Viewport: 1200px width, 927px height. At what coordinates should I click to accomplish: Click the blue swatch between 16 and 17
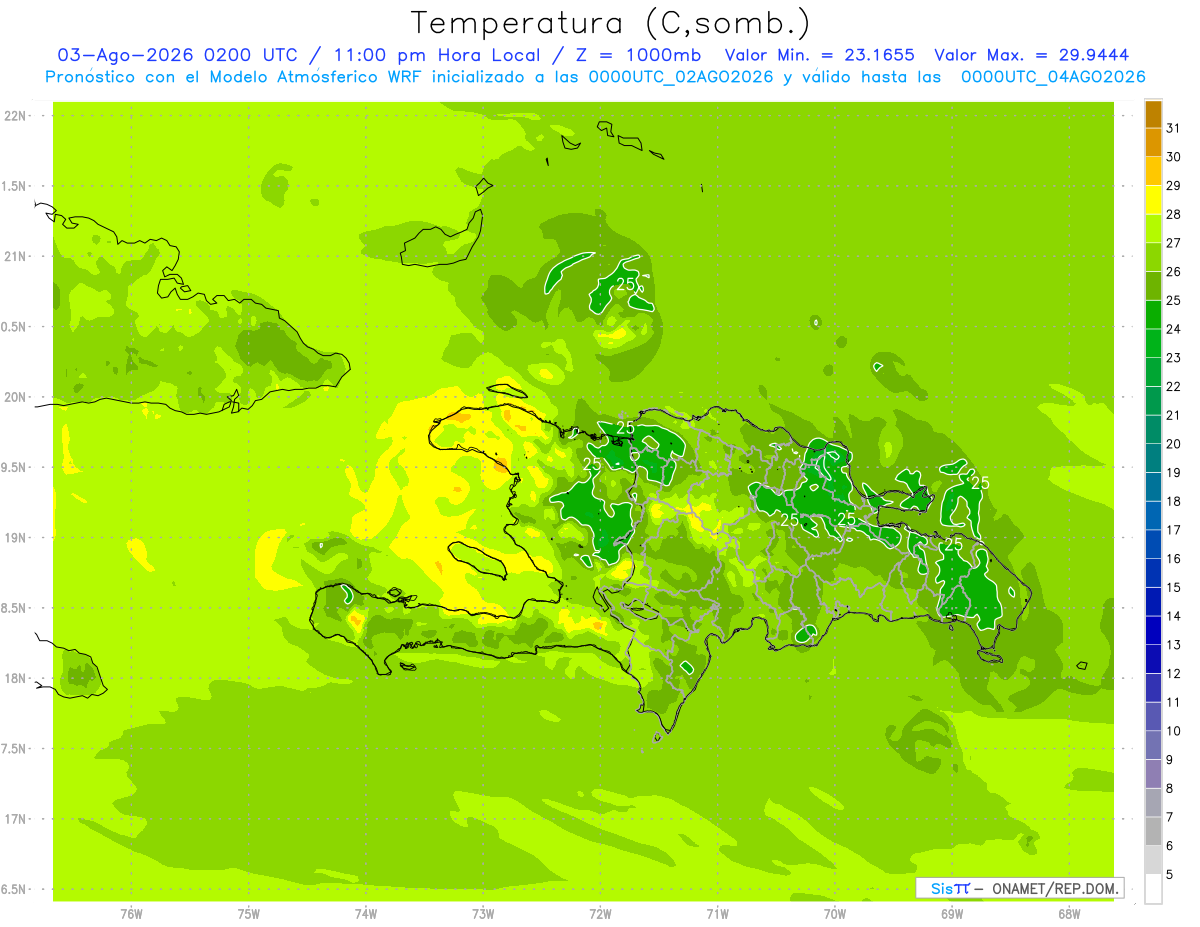click(x=1153, y=544)
